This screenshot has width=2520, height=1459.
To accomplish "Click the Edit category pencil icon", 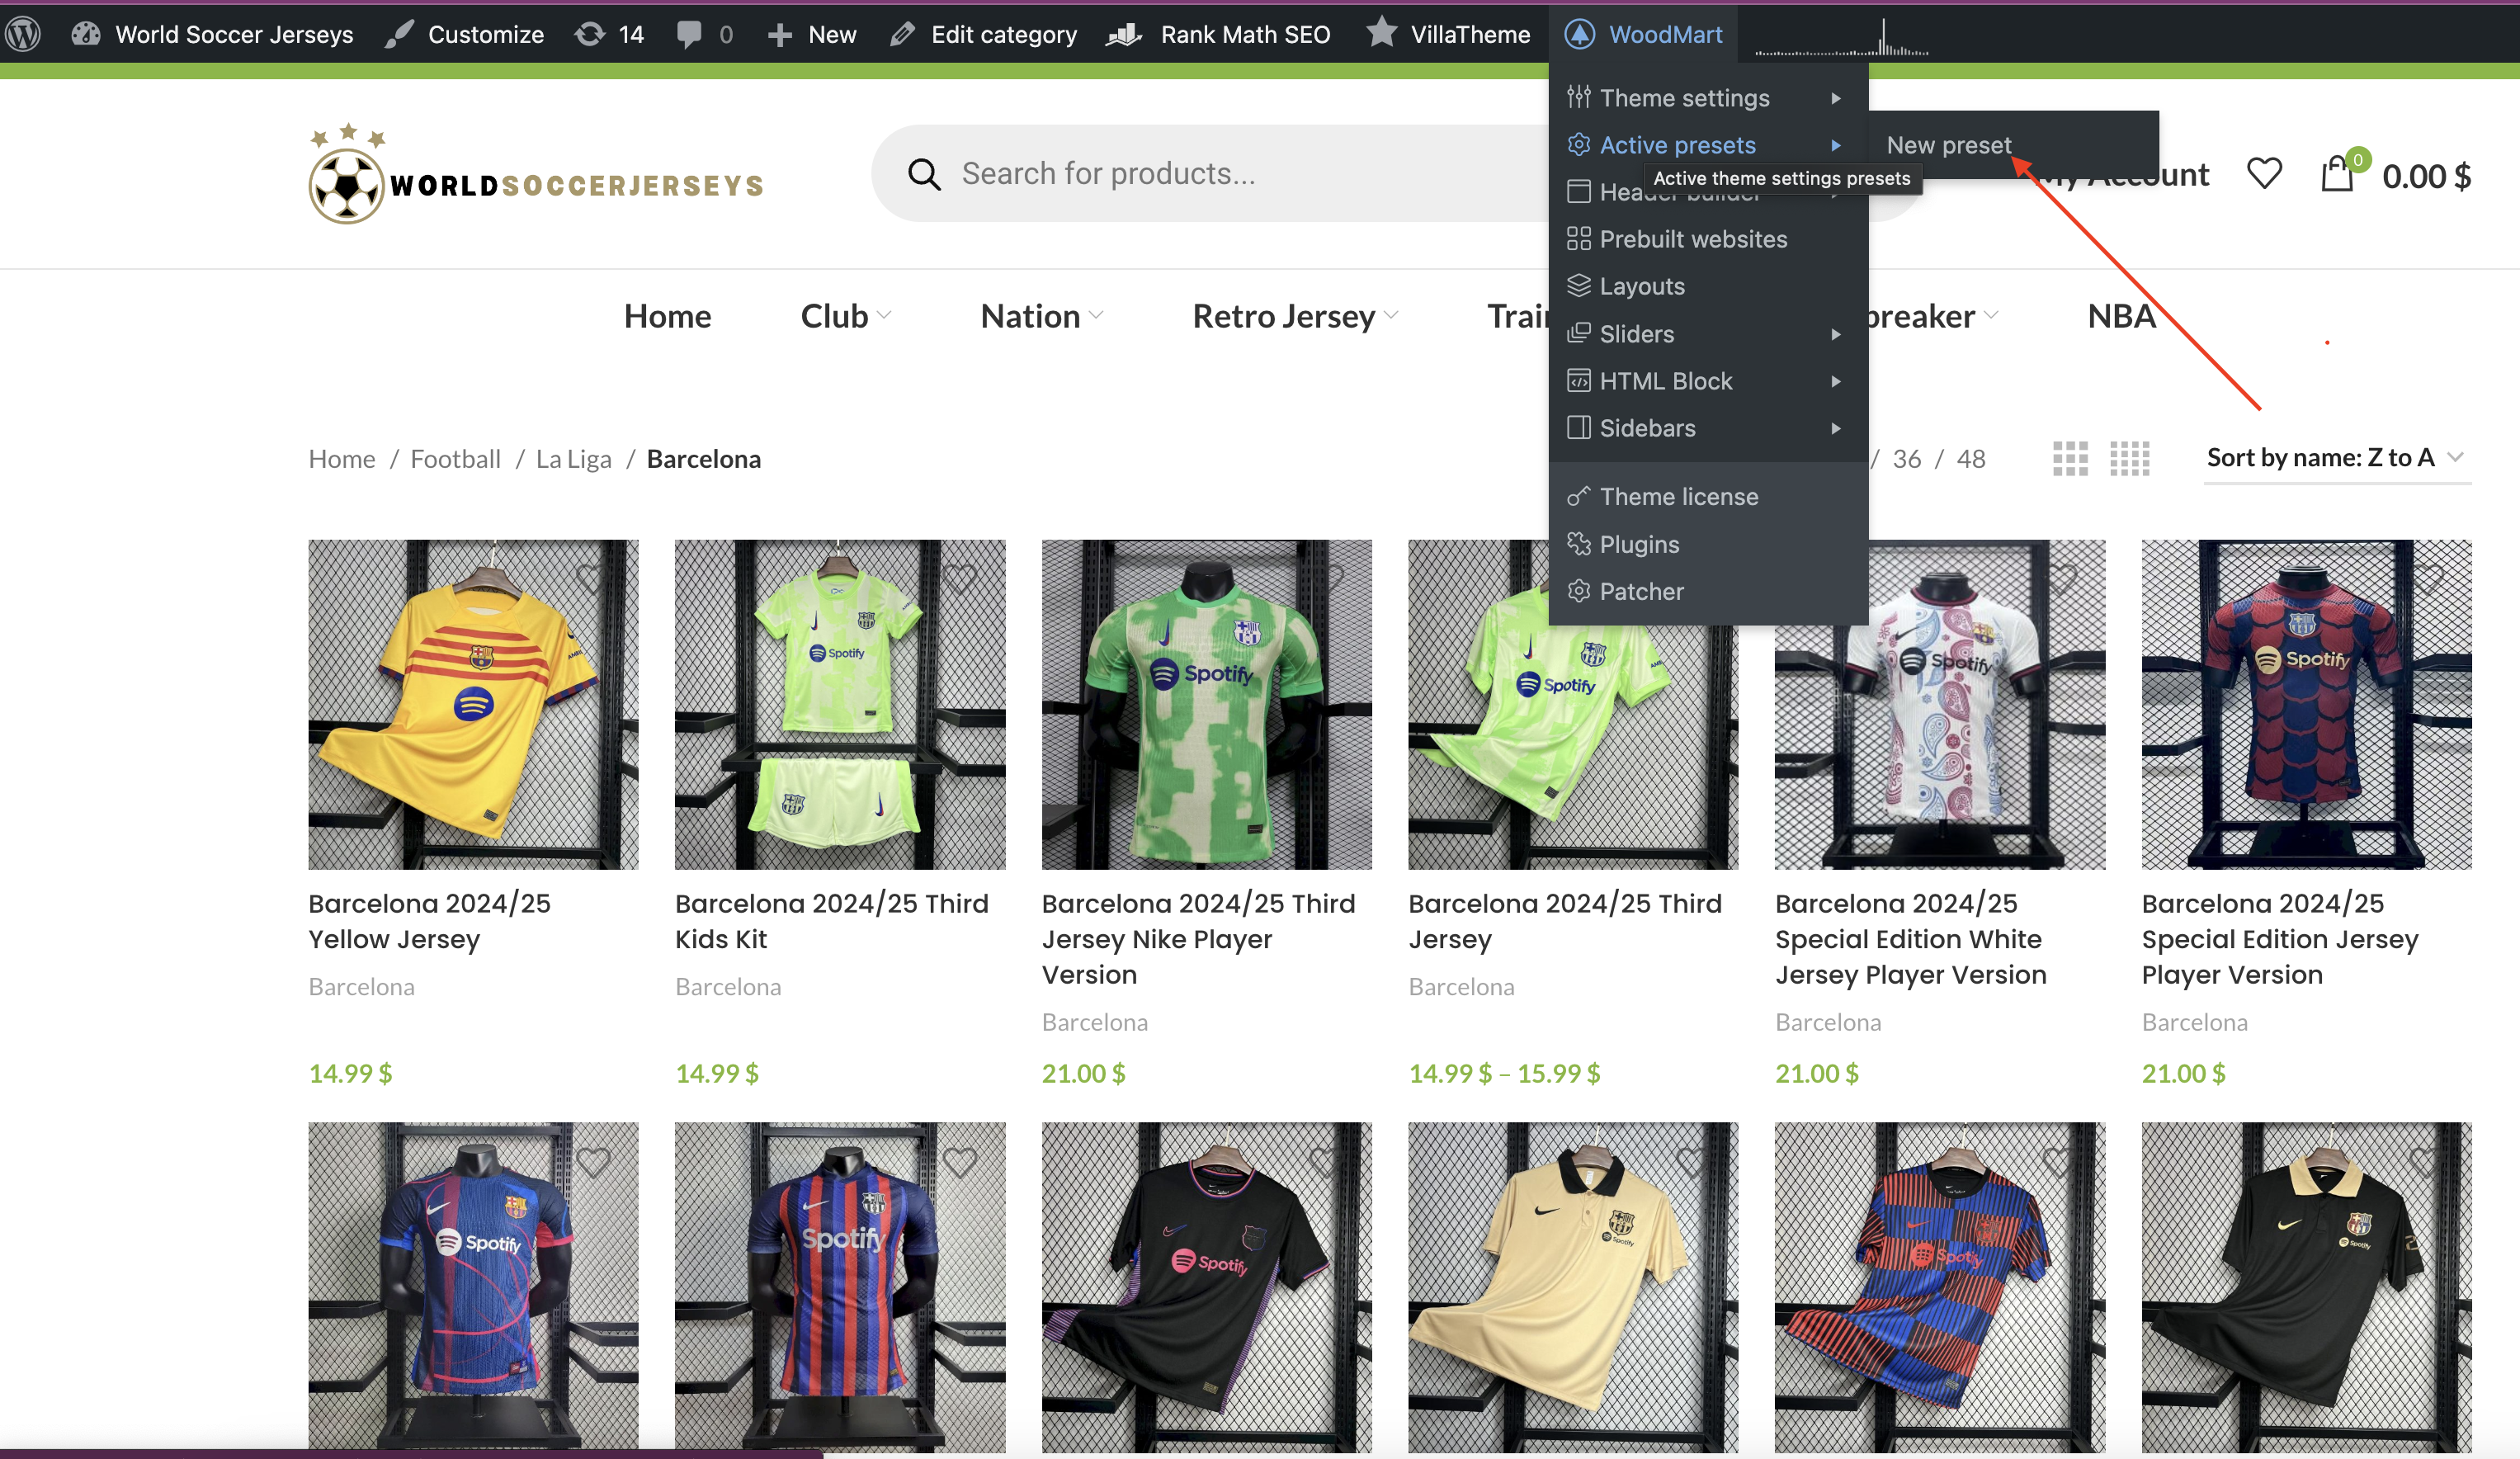I will click(x=902, y=34).
